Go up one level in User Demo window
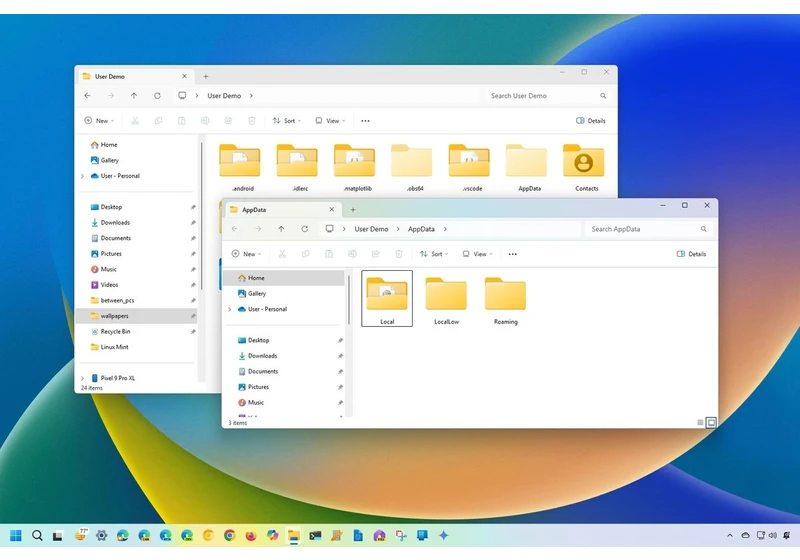The width and height of the screenshot is (800, 560). 134,95
